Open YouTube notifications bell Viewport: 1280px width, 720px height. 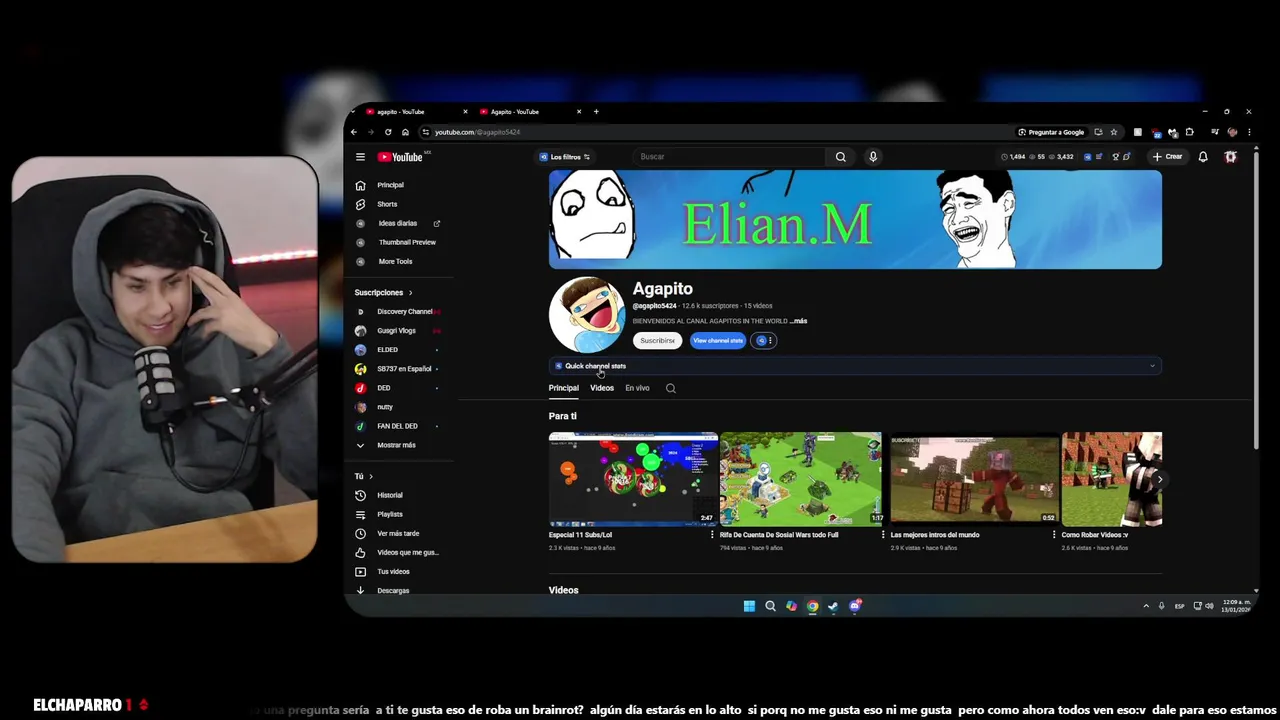point(1203,157)
